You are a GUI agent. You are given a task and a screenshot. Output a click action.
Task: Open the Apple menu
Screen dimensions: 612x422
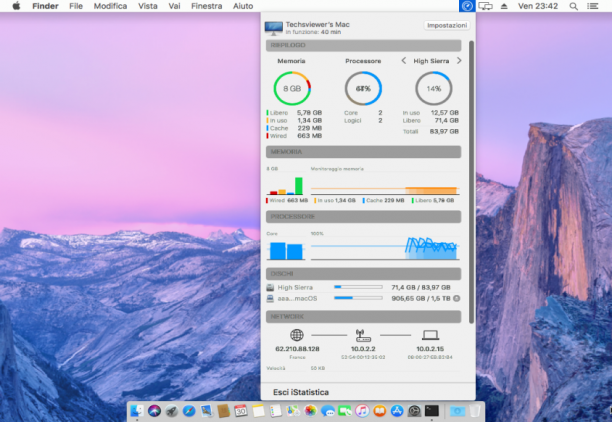16,6
